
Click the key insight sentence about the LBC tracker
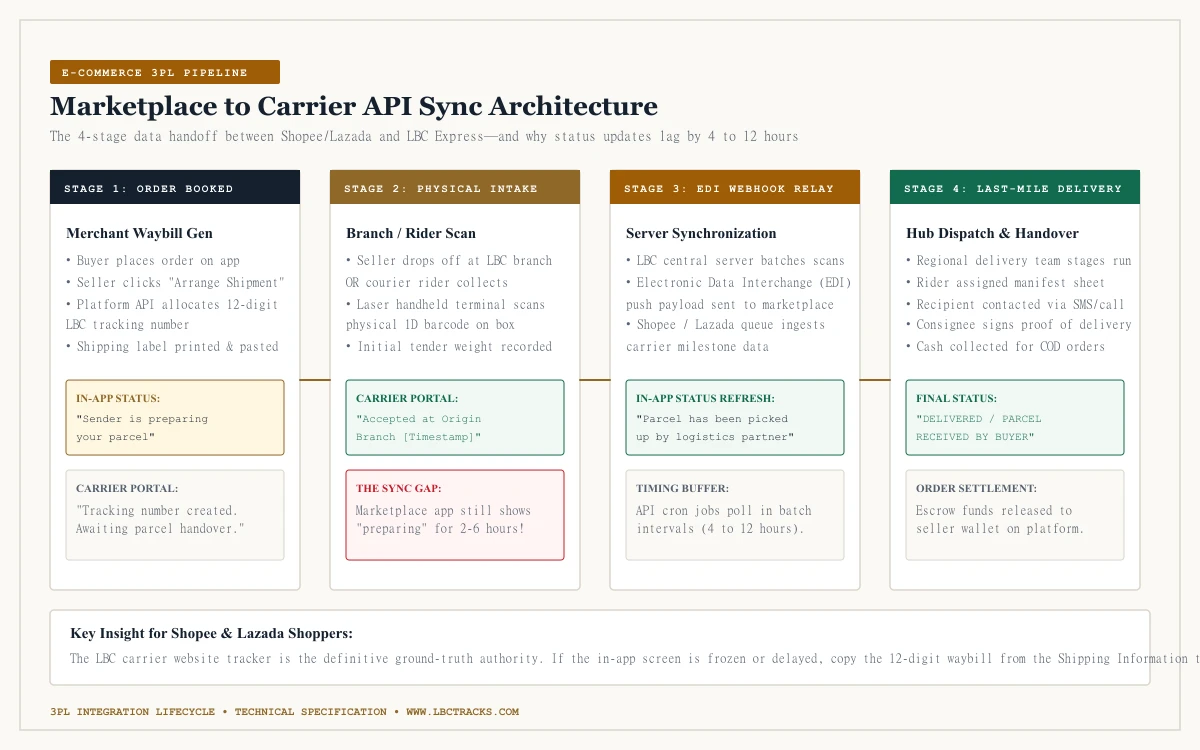pos(635,659)
